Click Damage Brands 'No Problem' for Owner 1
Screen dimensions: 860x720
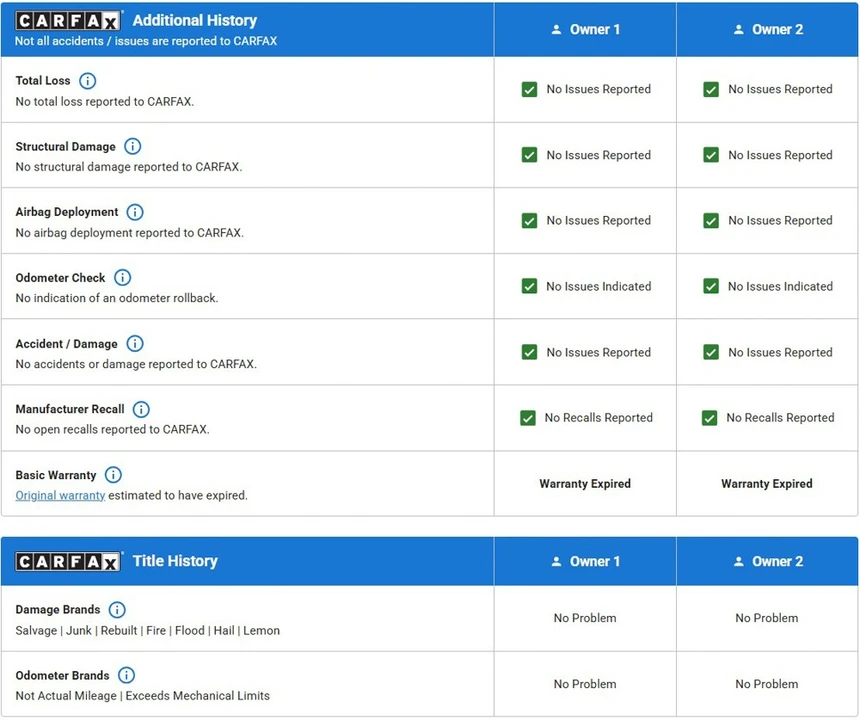(585, 618)
